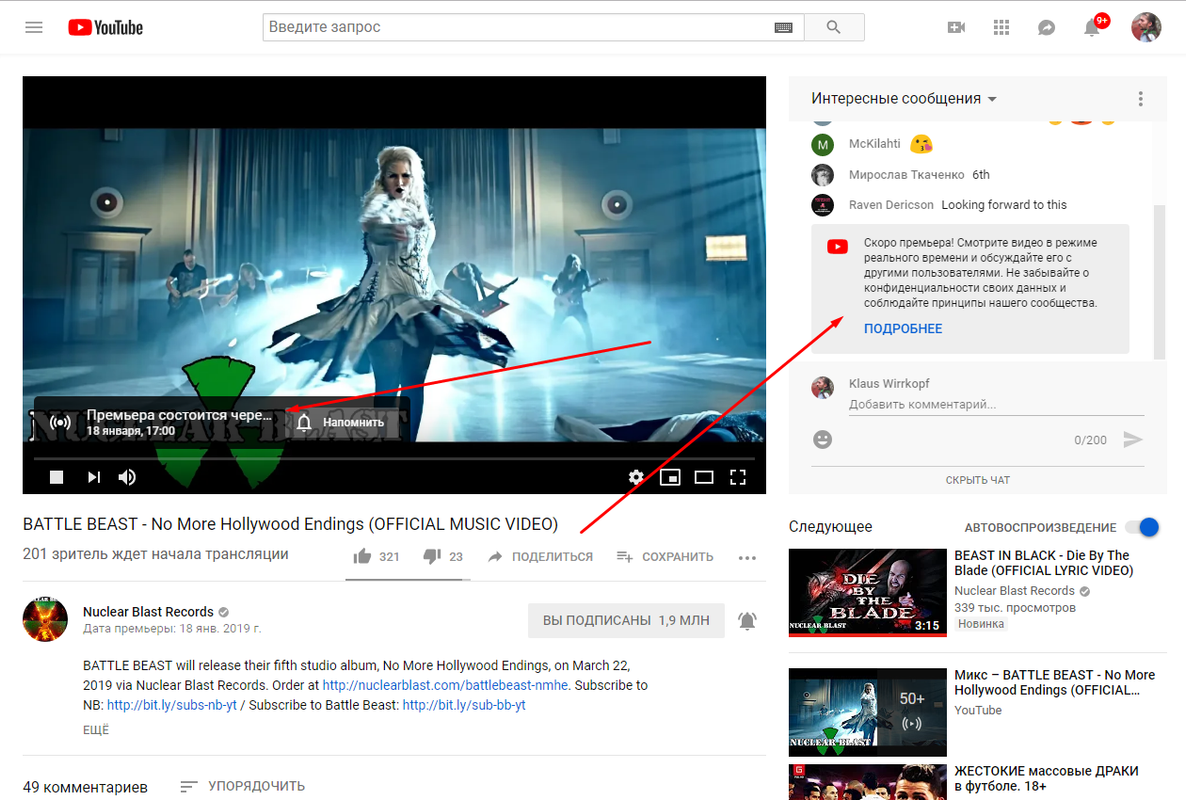Open "BEAST IN BLACK - Die By The Blade" title
Image resolution: width=1186 pixels, height=800 pixels.
[x=1044, y=563]
